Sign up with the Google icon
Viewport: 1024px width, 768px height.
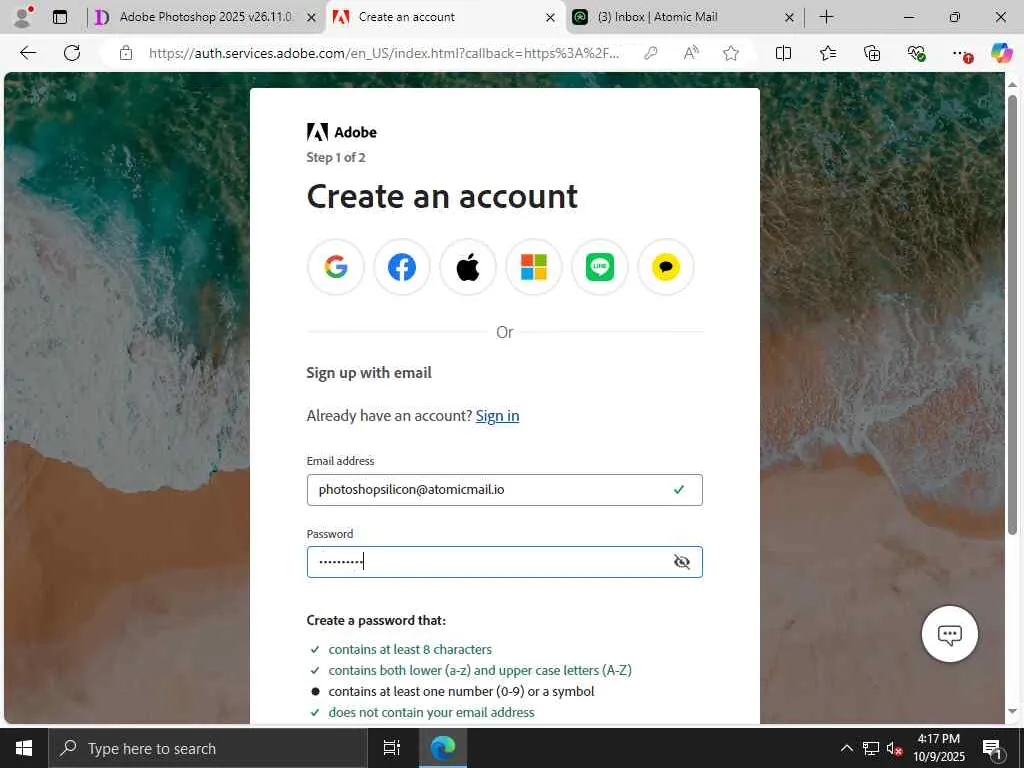coord(336,267)
